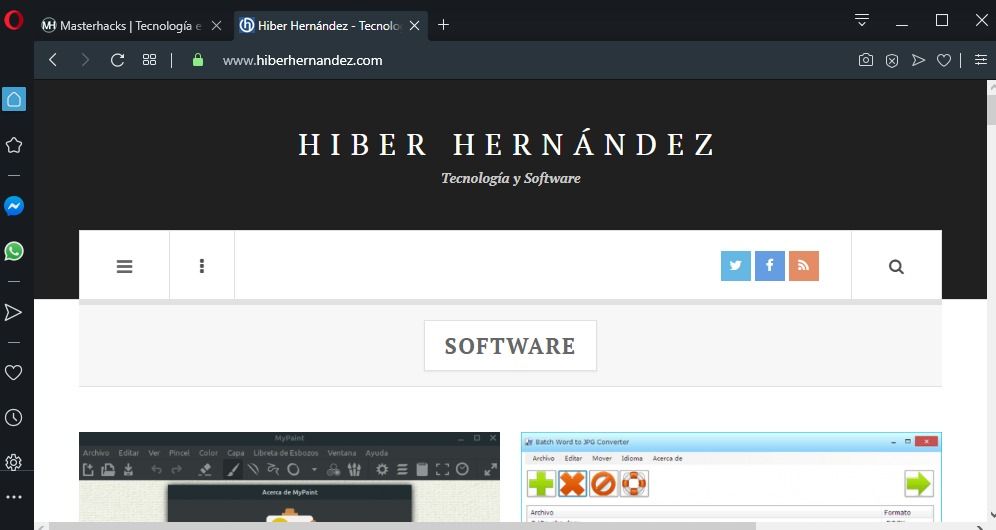Close the Masterhacks tab
This screenshot has height=530, width=996.
pyautogui.click(x=217, y=25)
